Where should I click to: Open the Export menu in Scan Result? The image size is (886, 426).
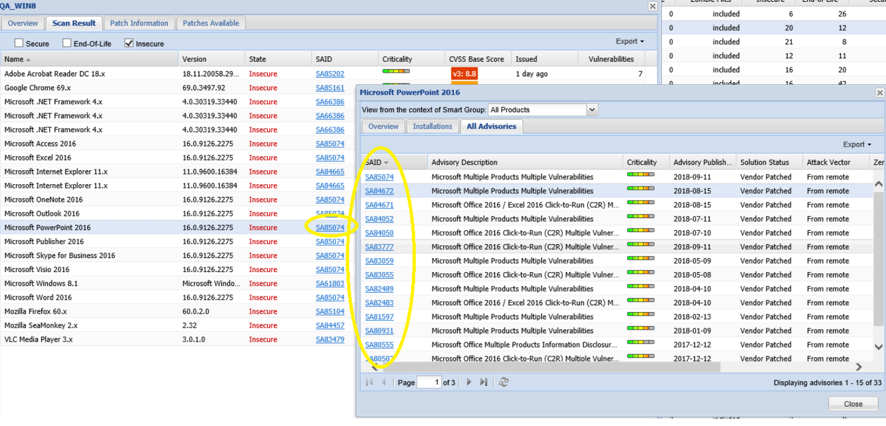click(x=629, y=41)
